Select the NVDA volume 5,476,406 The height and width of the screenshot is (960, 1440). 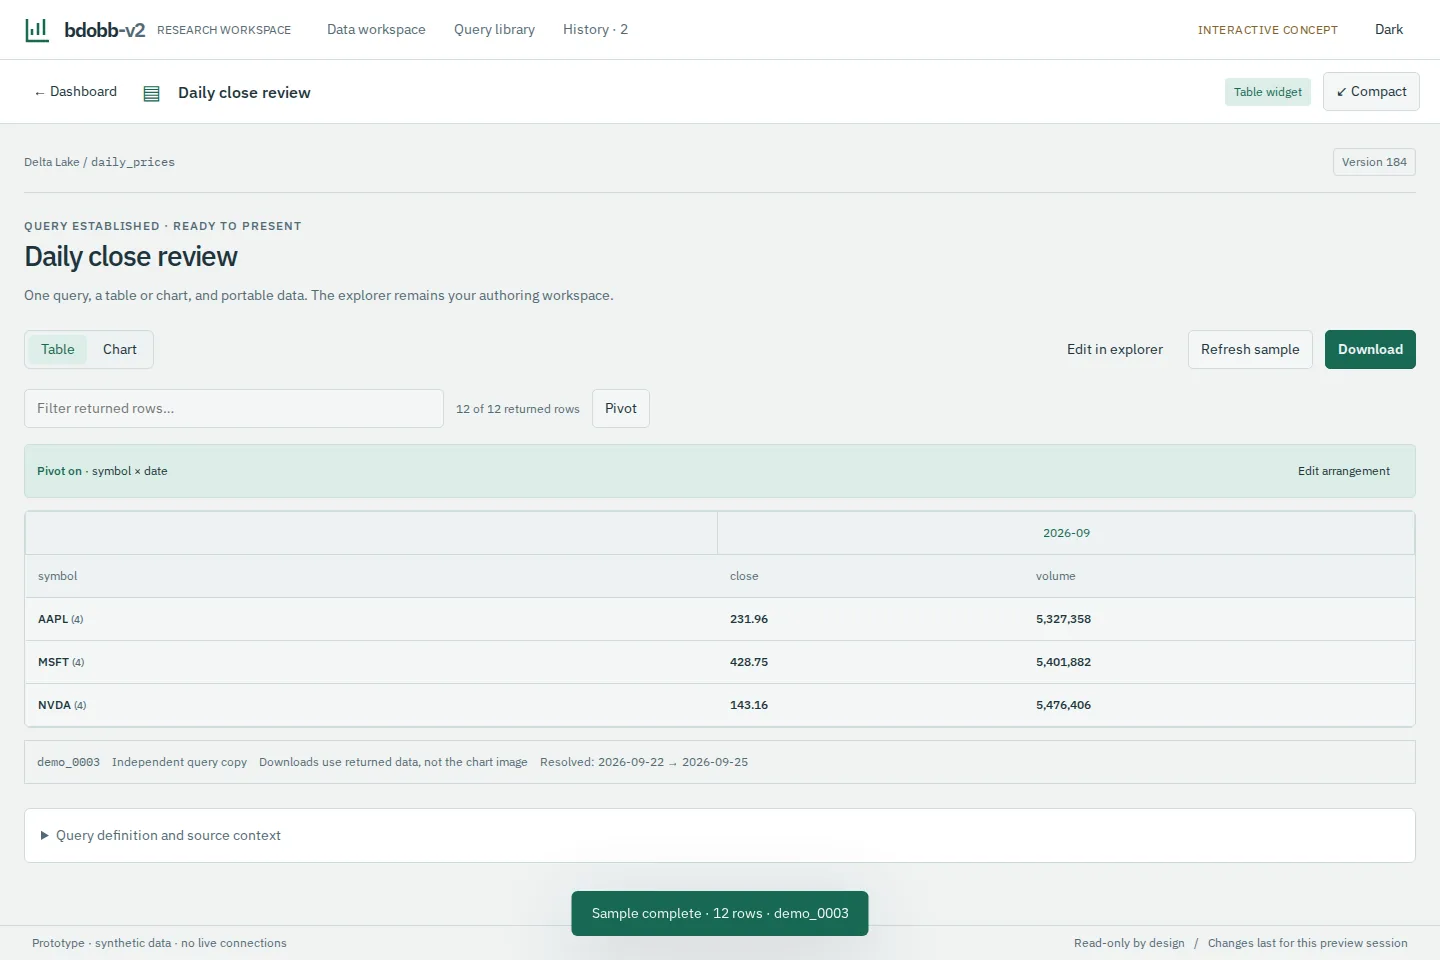point(1063,705)
